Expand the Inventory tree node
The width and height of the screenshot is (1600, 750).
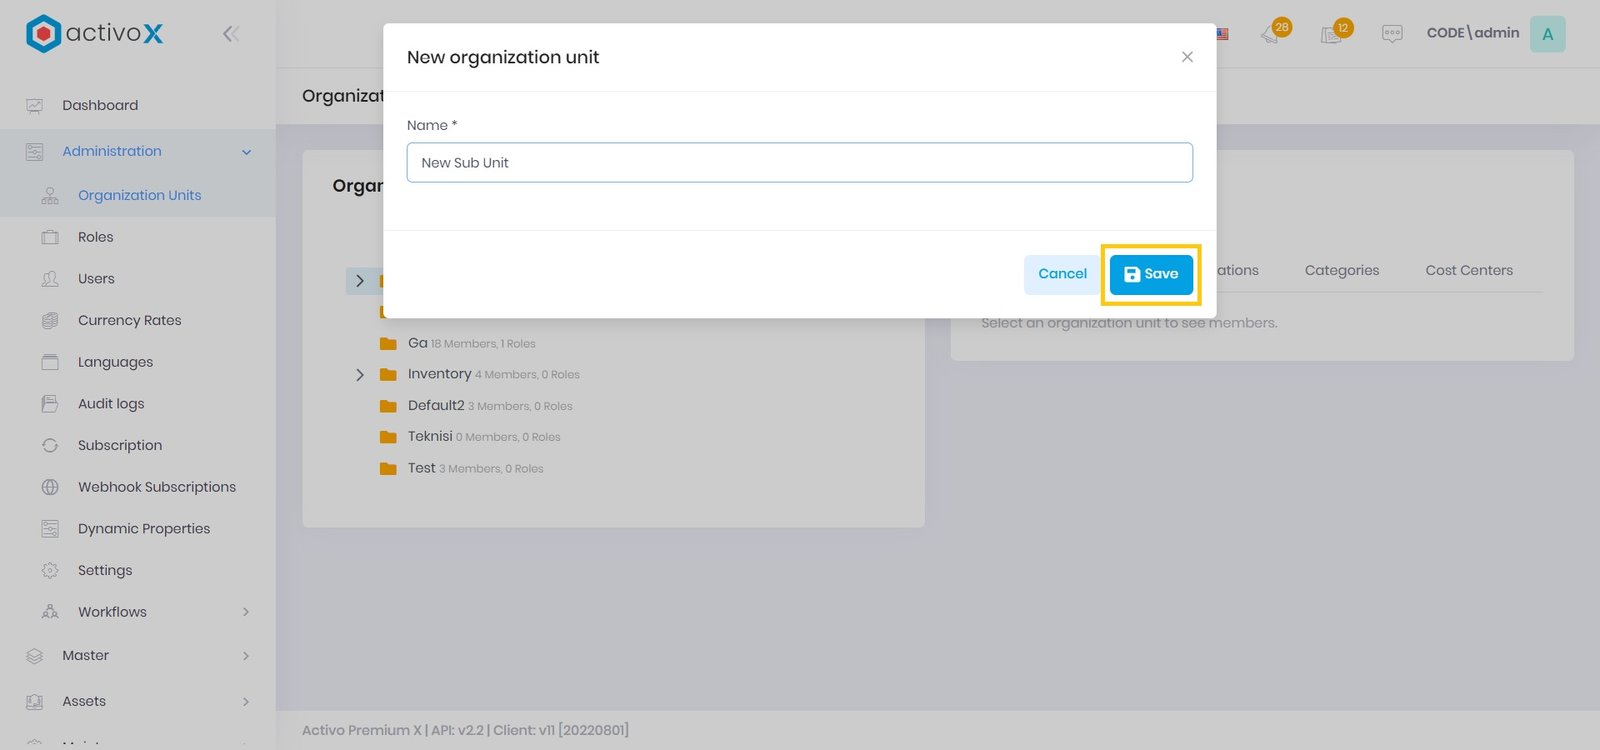pyautogui.click(x=360, y=375)
